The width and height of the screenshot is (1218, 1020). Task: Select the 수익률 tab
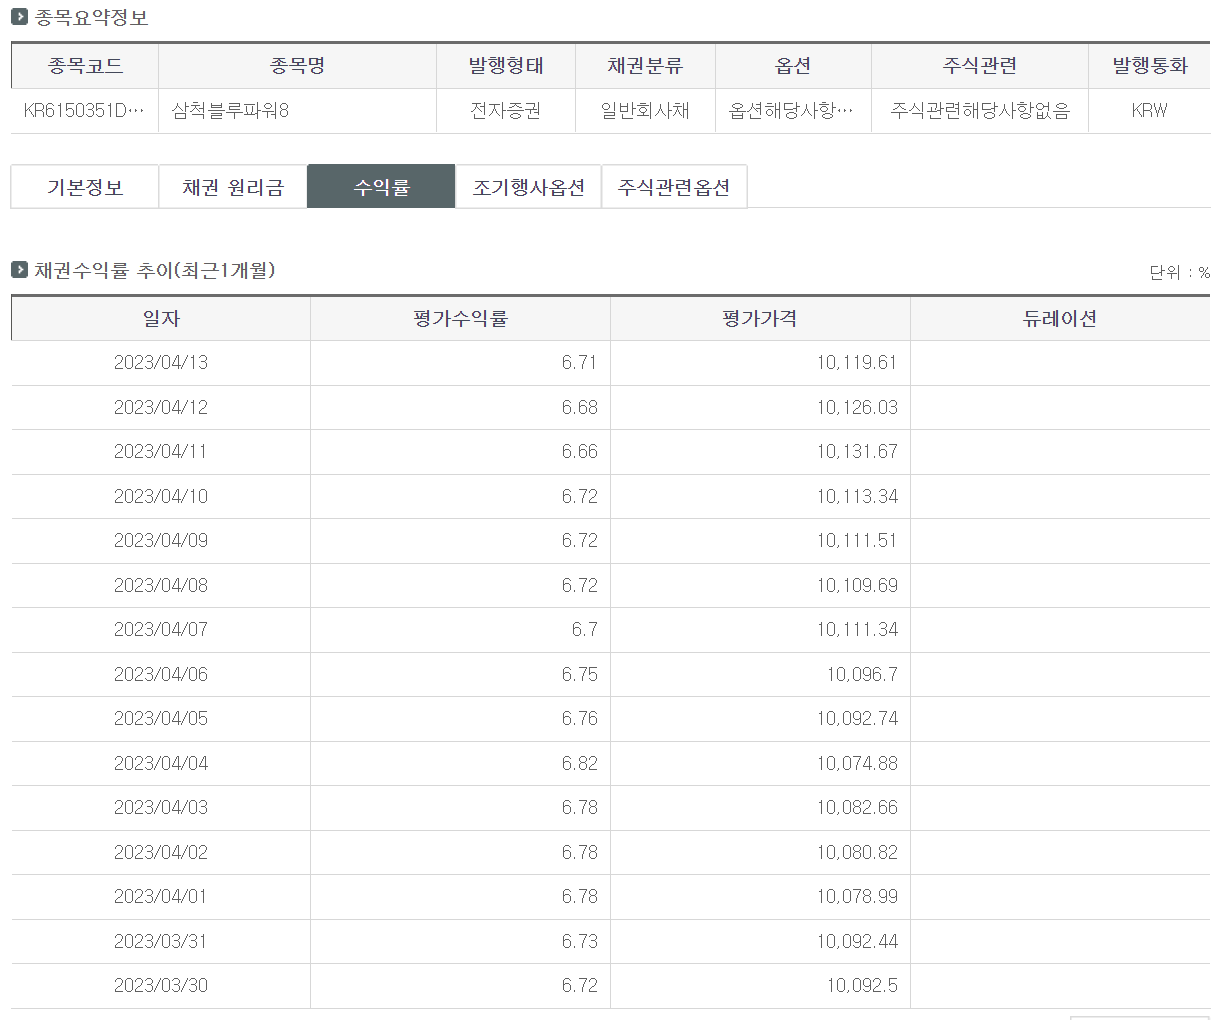pyautogui.click(x=381, y=187)
